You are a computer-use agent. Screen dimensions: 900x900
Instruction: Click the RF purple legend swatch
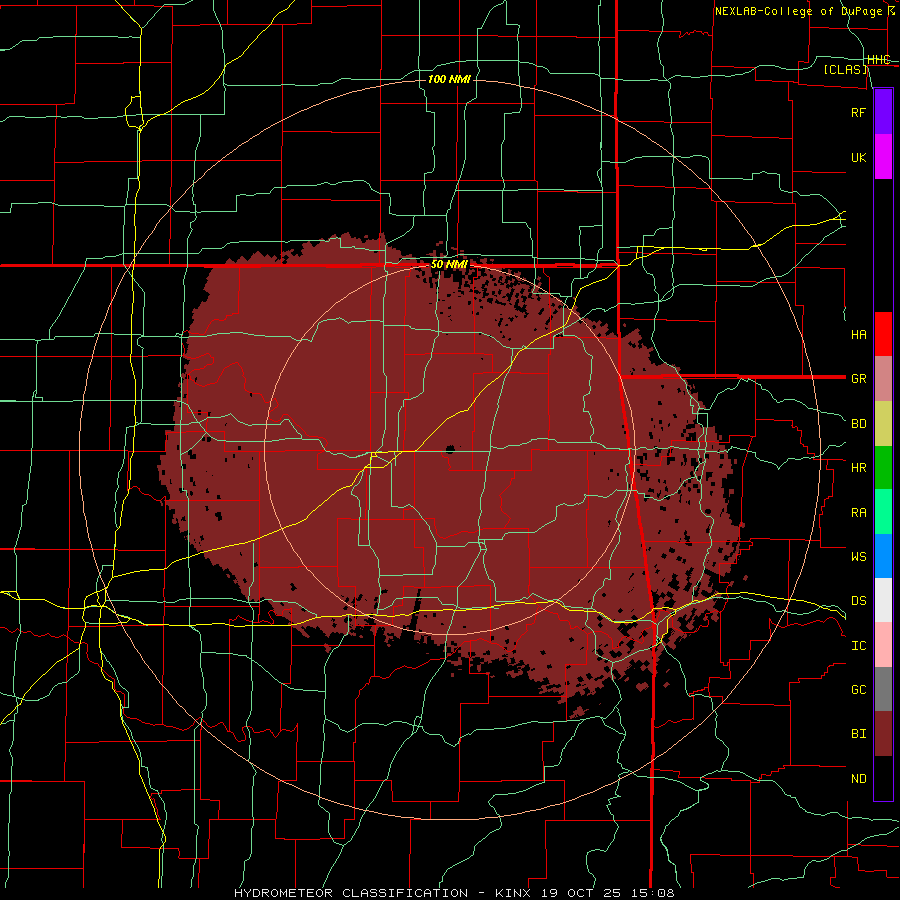click(883, 112)
